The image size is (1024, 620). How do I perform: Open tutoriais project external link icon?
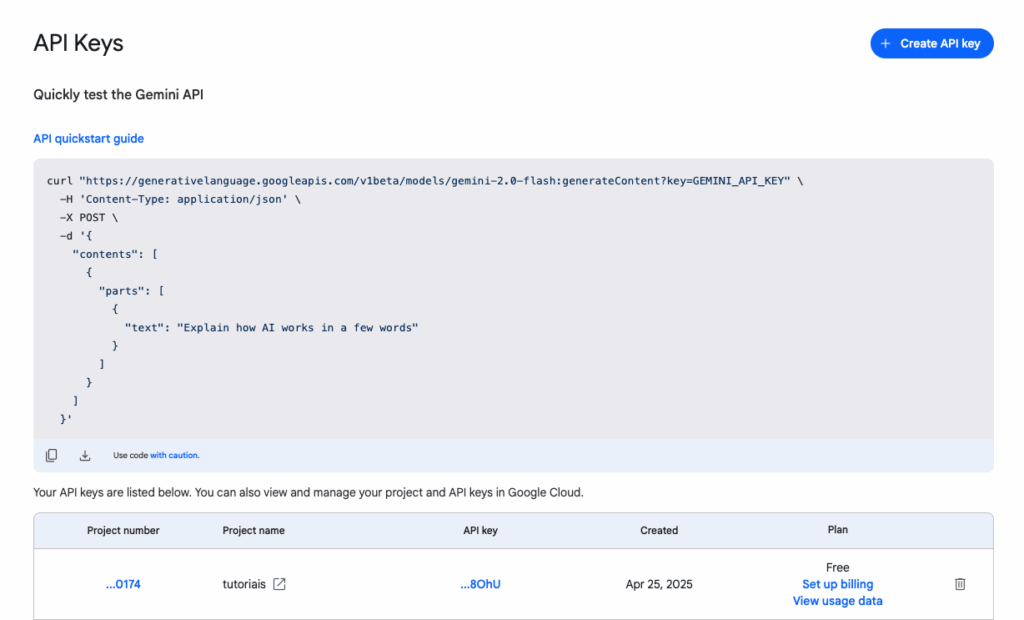coord(280,584)
